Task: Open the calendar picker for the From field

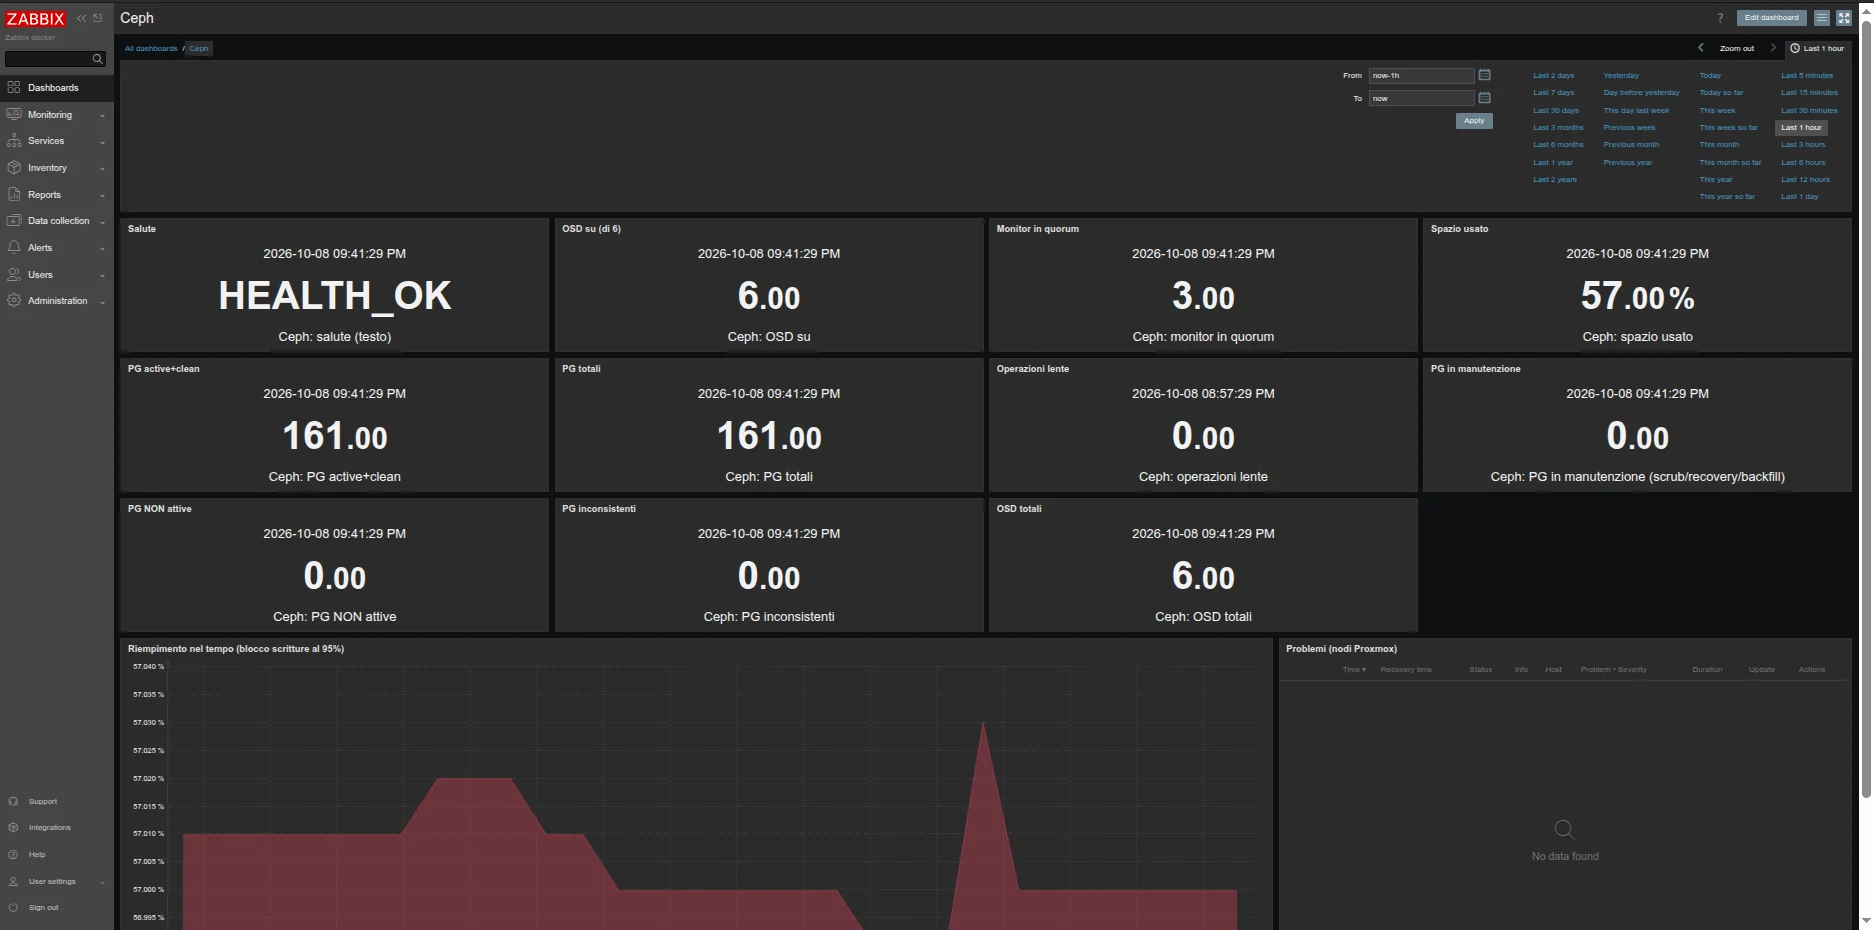Action: [1485, 75]
